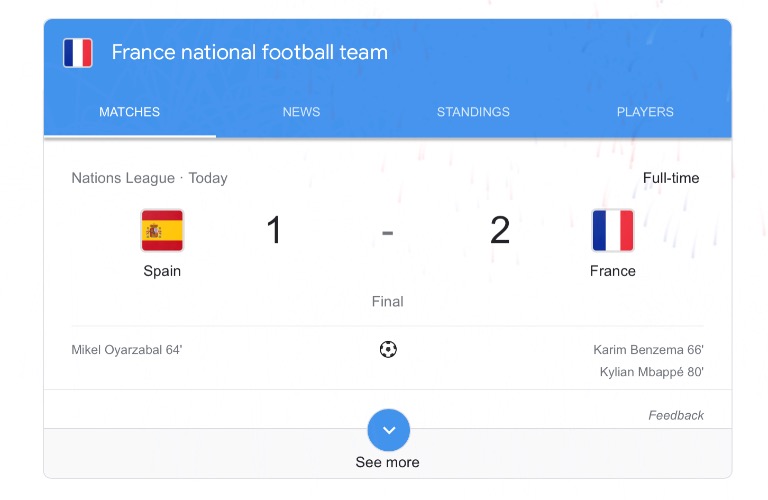Select the Spain team name
The image size is (768, 500).
point(162,271)
